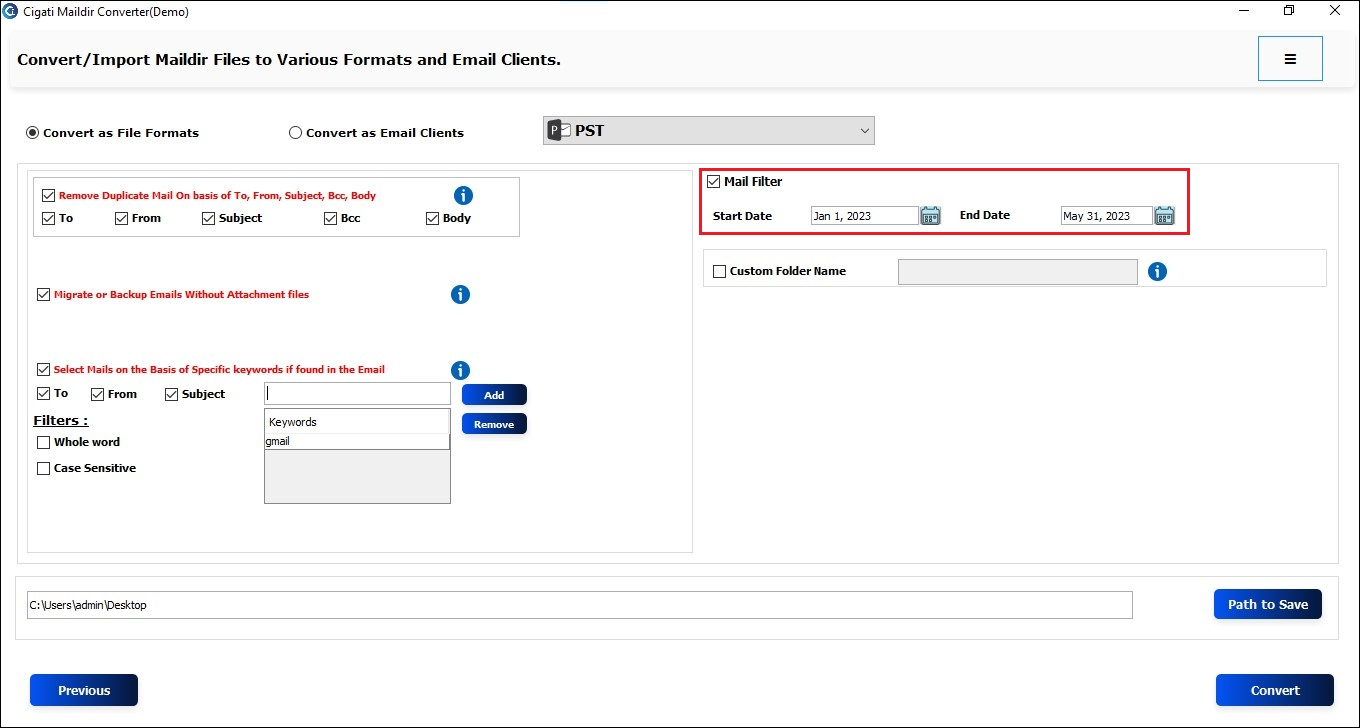This screenshot has height=728, width=1360.
Task: Maximize or restore the window
Action: pyautogui.click(x=1289, y=11)
